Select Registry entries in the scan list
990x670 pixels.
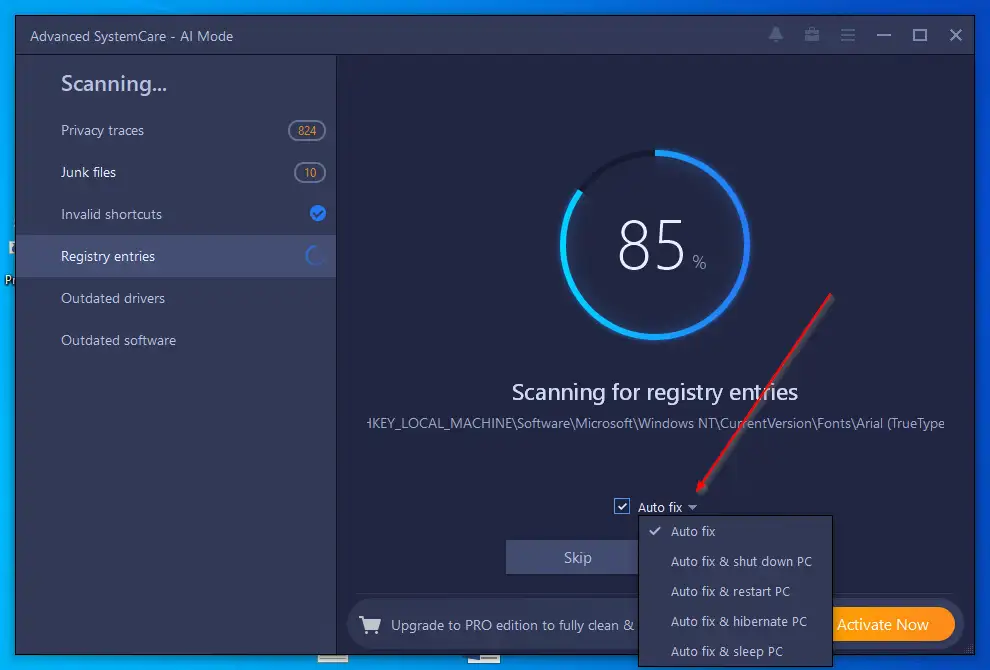[x=176, y=256]
